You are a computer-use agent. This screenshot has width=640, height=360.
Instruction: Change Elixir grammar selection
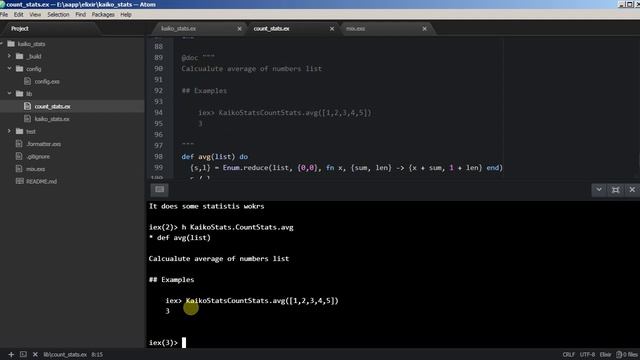(605, 354)
